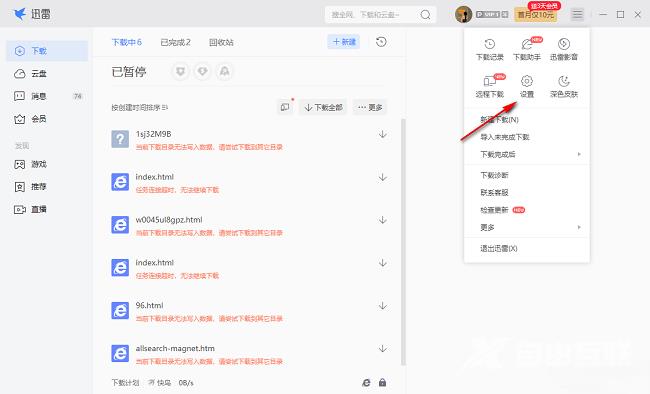Open 设置 gear in the menu
Screen dimensions: 650x394
(x=526, y=86)
